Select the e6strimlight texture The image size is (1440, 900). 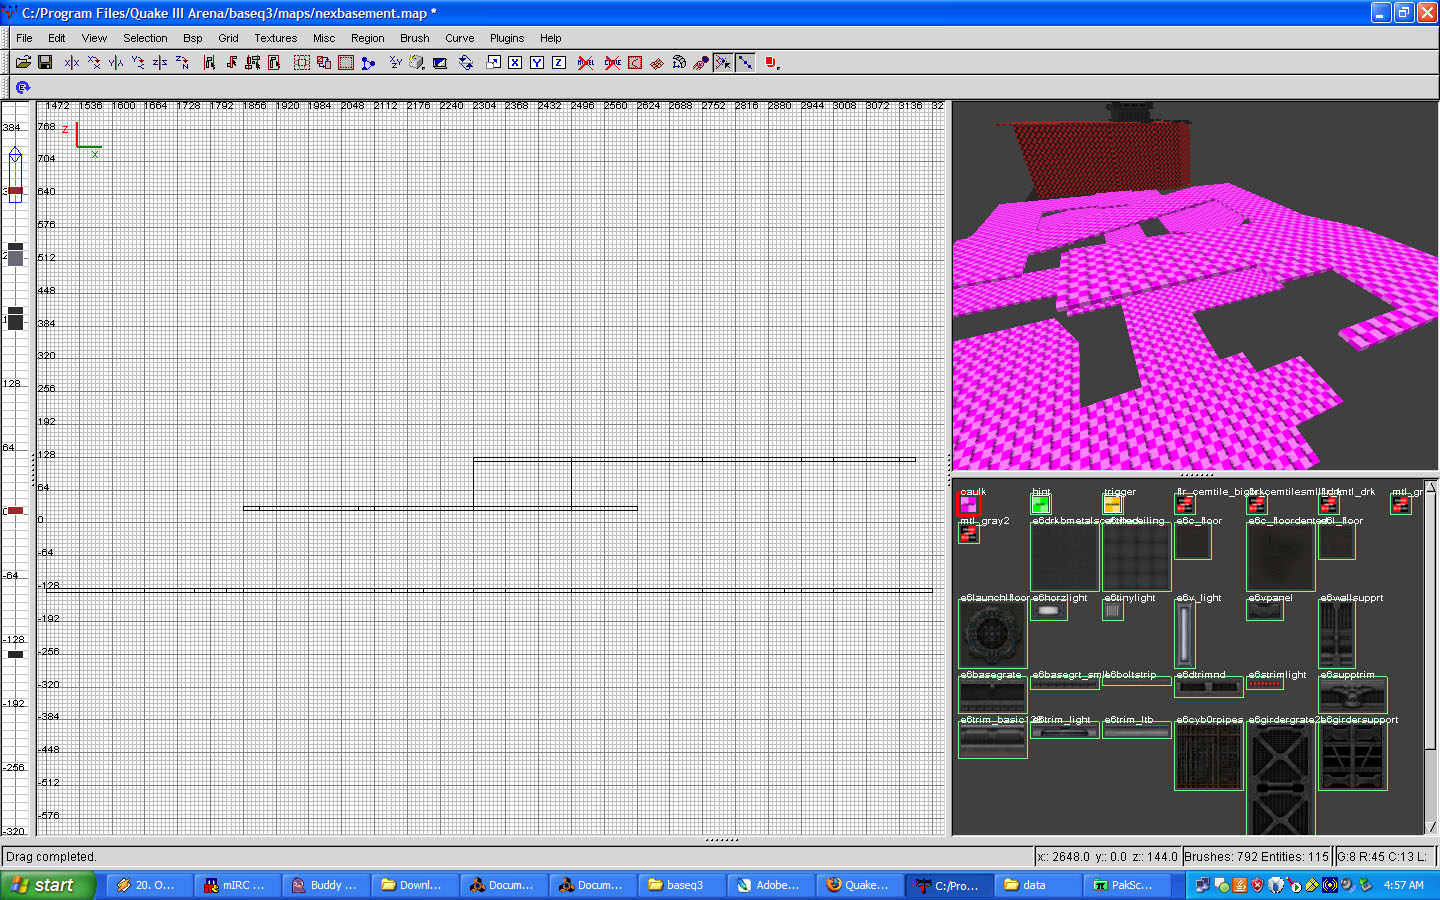(x=1265, y=684)
